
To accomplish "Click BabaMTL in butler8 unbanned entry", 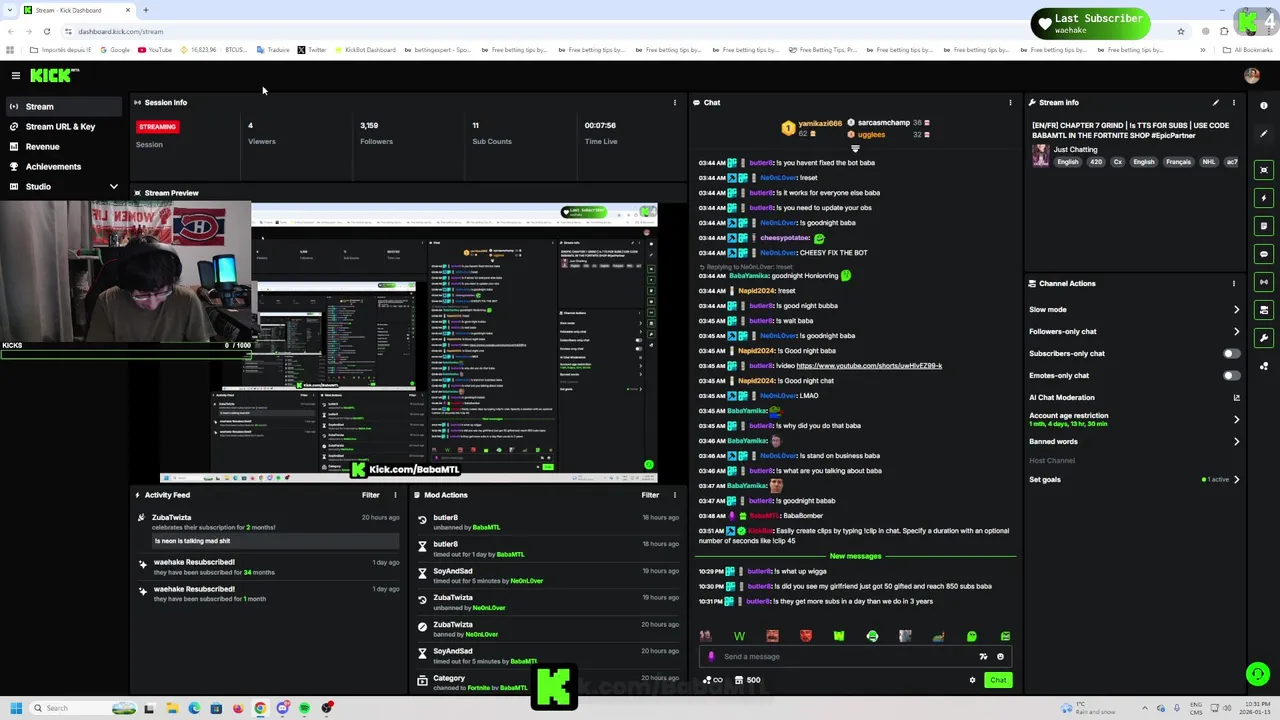I will point(486,527).
